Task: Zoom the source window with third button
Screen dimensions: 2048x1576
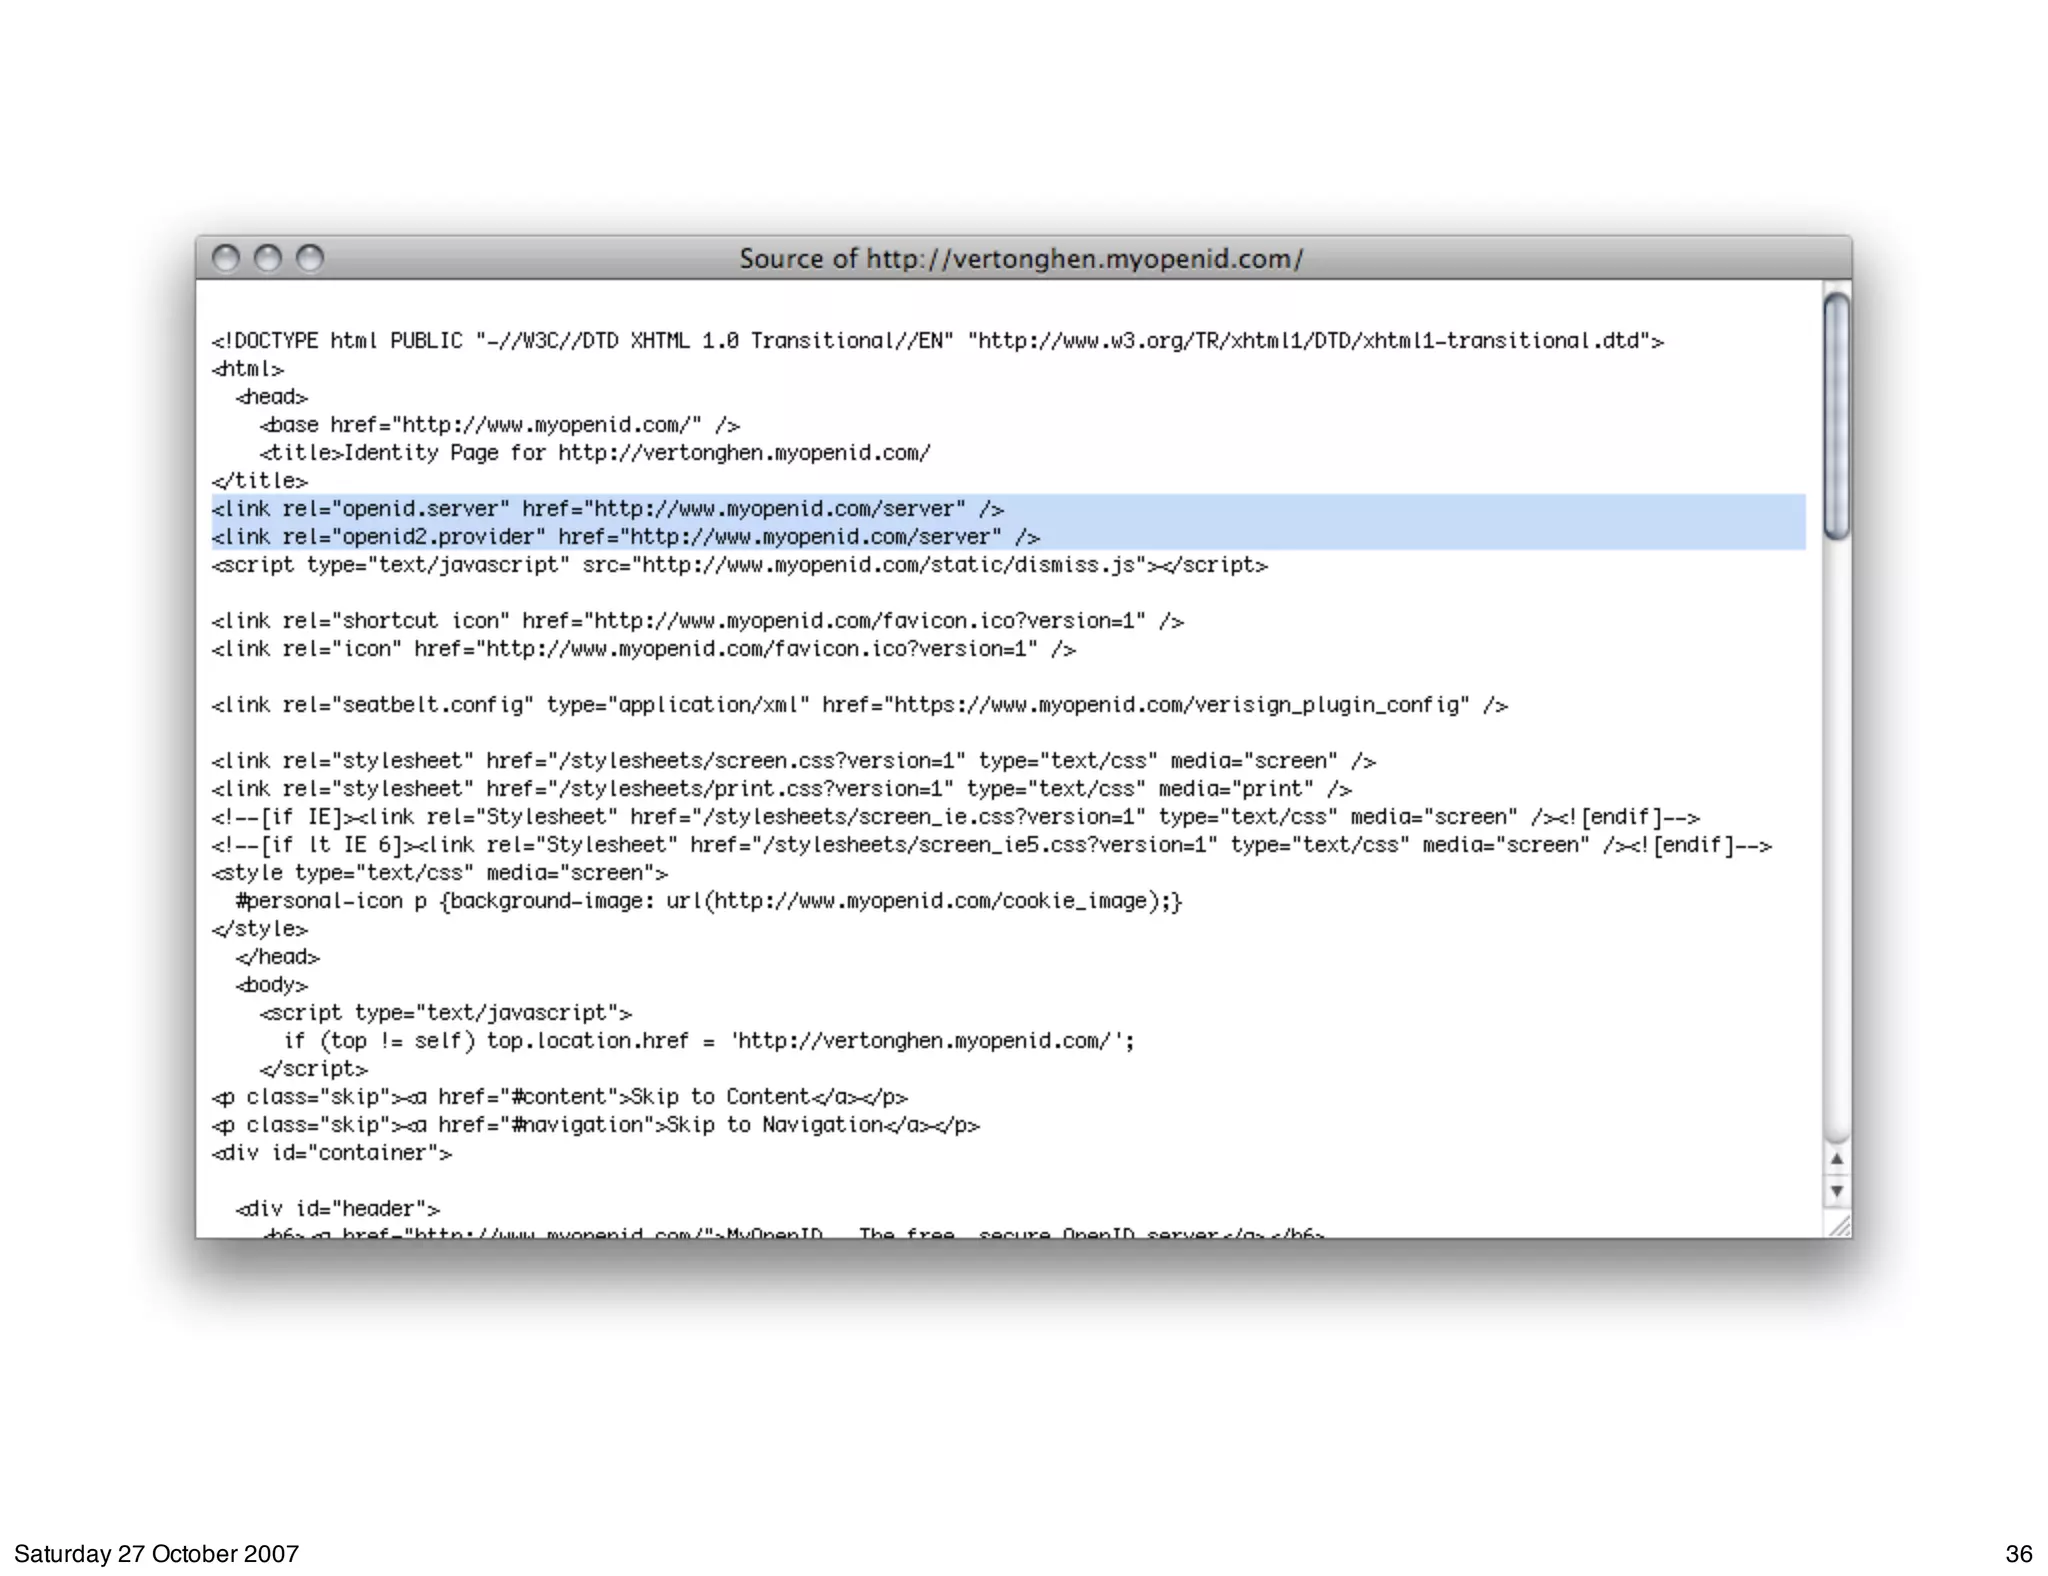Action: [x=310, y=259]
